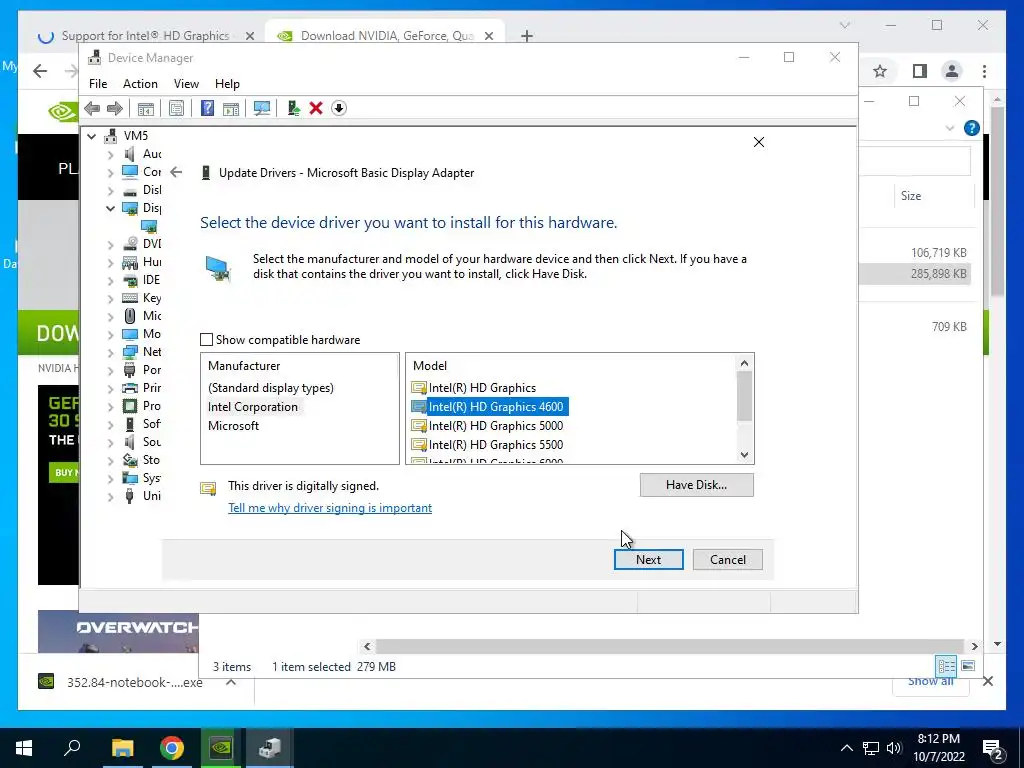Open the Windows Start menu
The height and width of the screenshot is (768, 1024).
pyautogui.click(x=24, y=748)
